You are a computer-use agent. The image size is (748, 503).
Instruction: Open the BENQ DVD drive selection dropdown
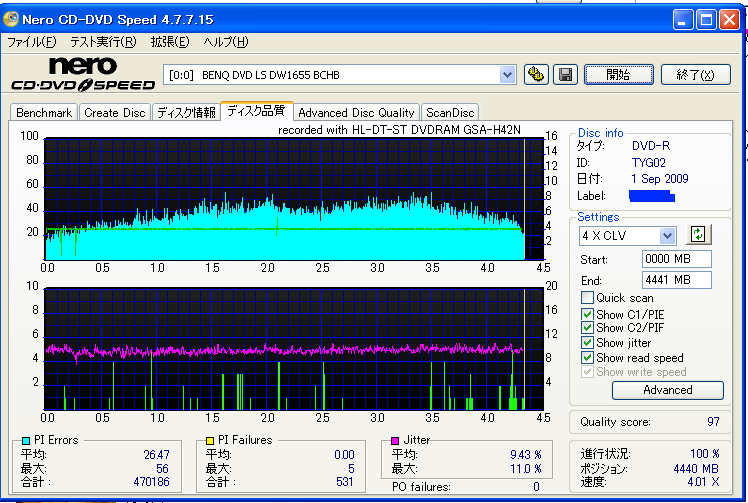click(x=507, y=75)
